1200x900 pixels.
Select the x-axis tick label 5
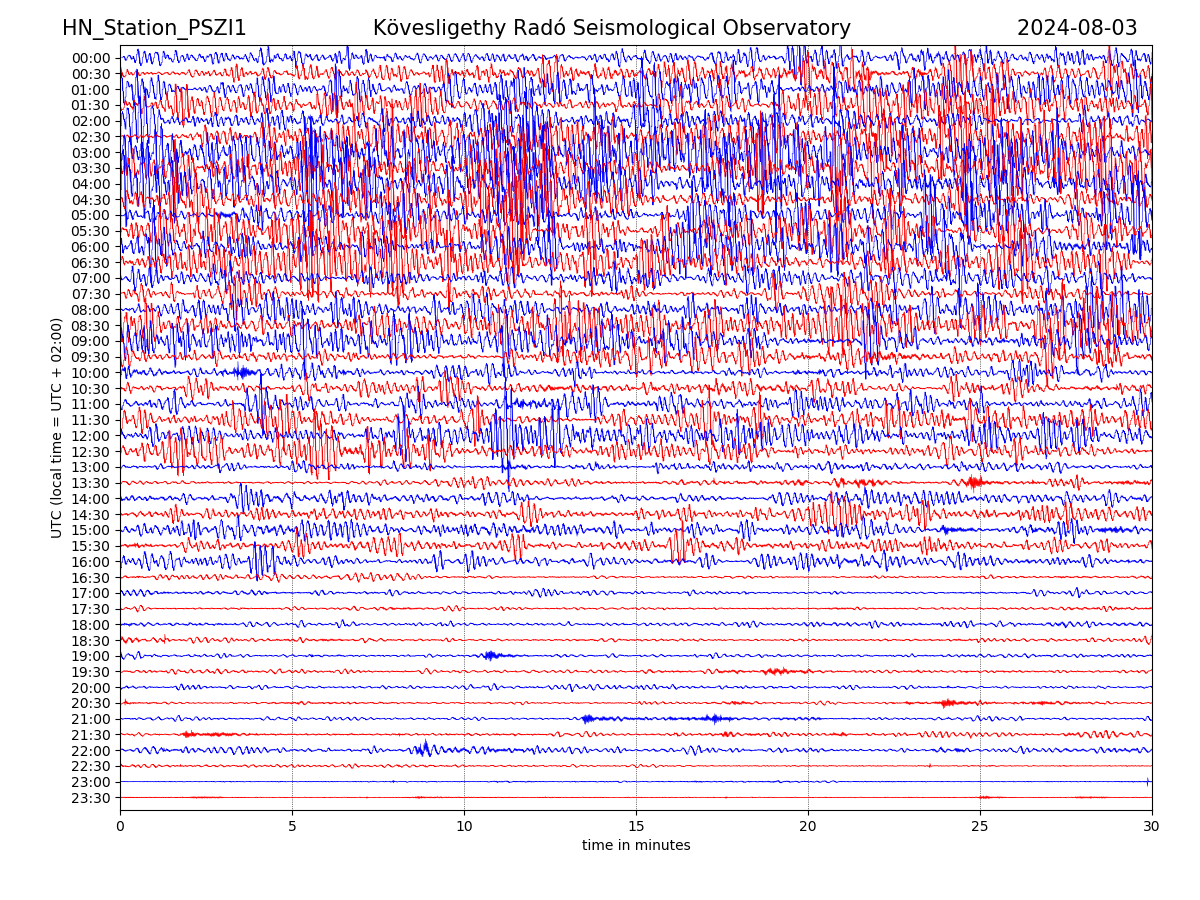point(292,827)
